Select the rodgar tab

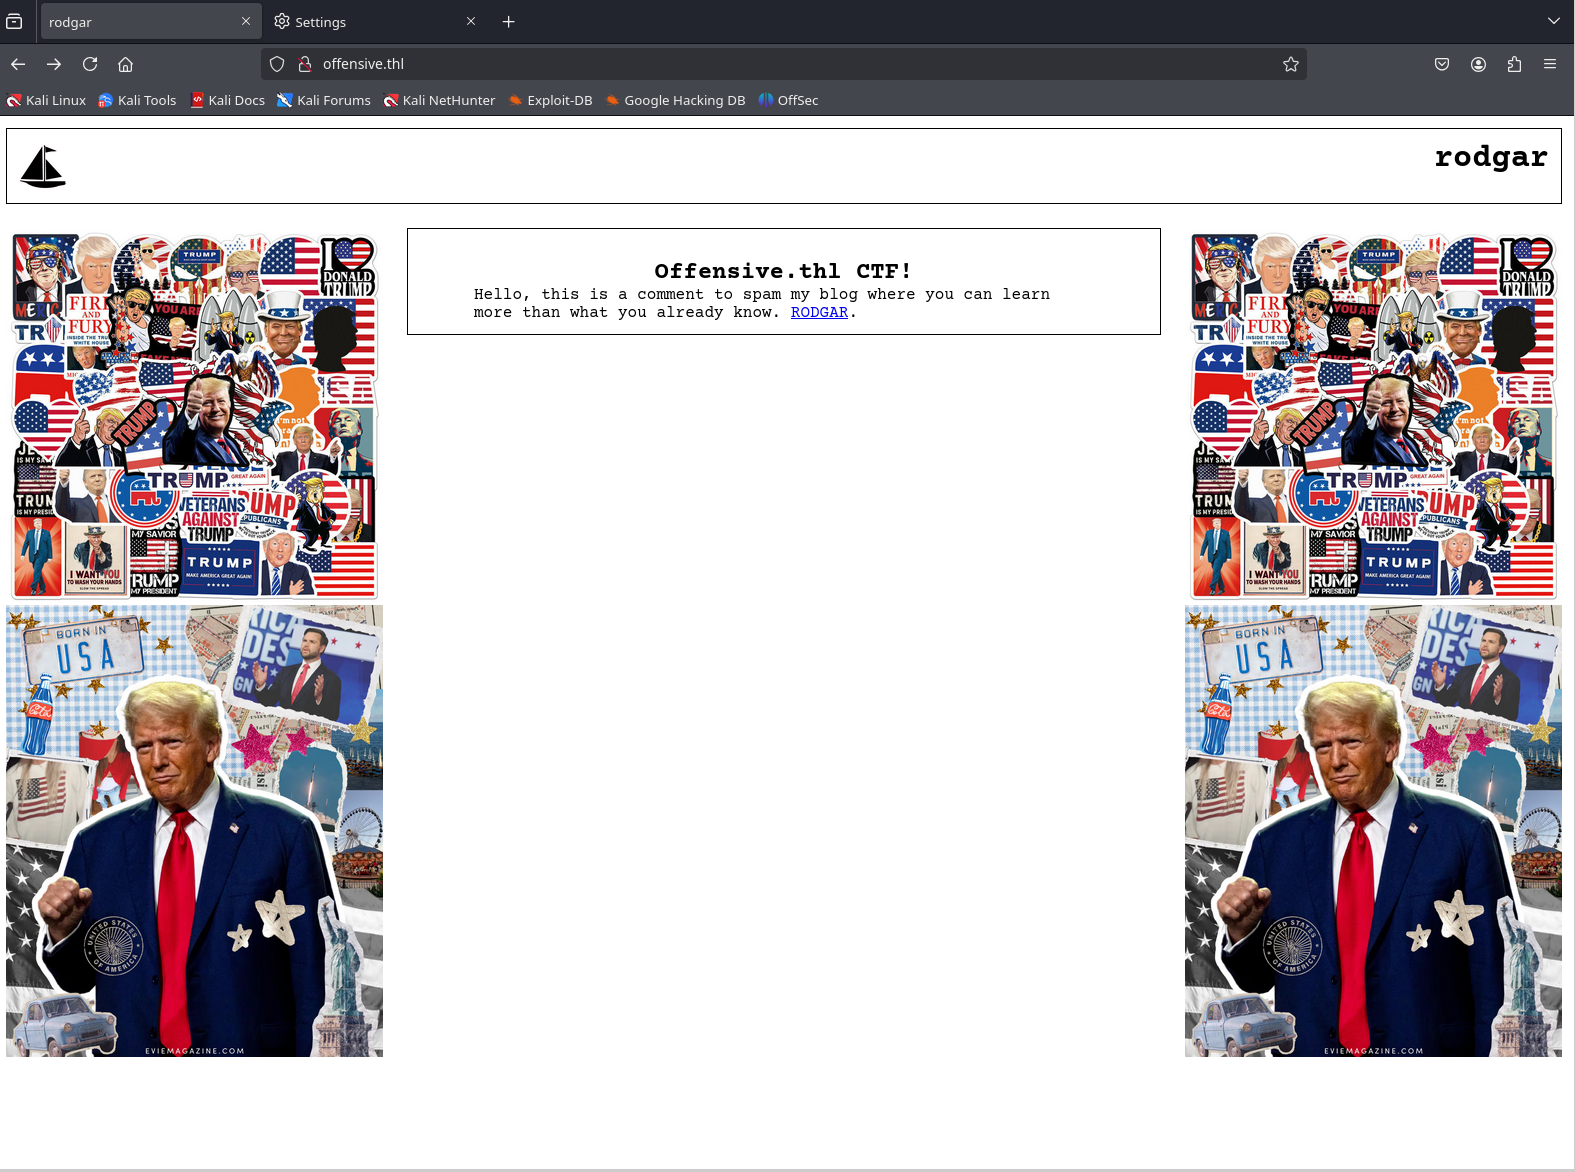coord(140,22)
